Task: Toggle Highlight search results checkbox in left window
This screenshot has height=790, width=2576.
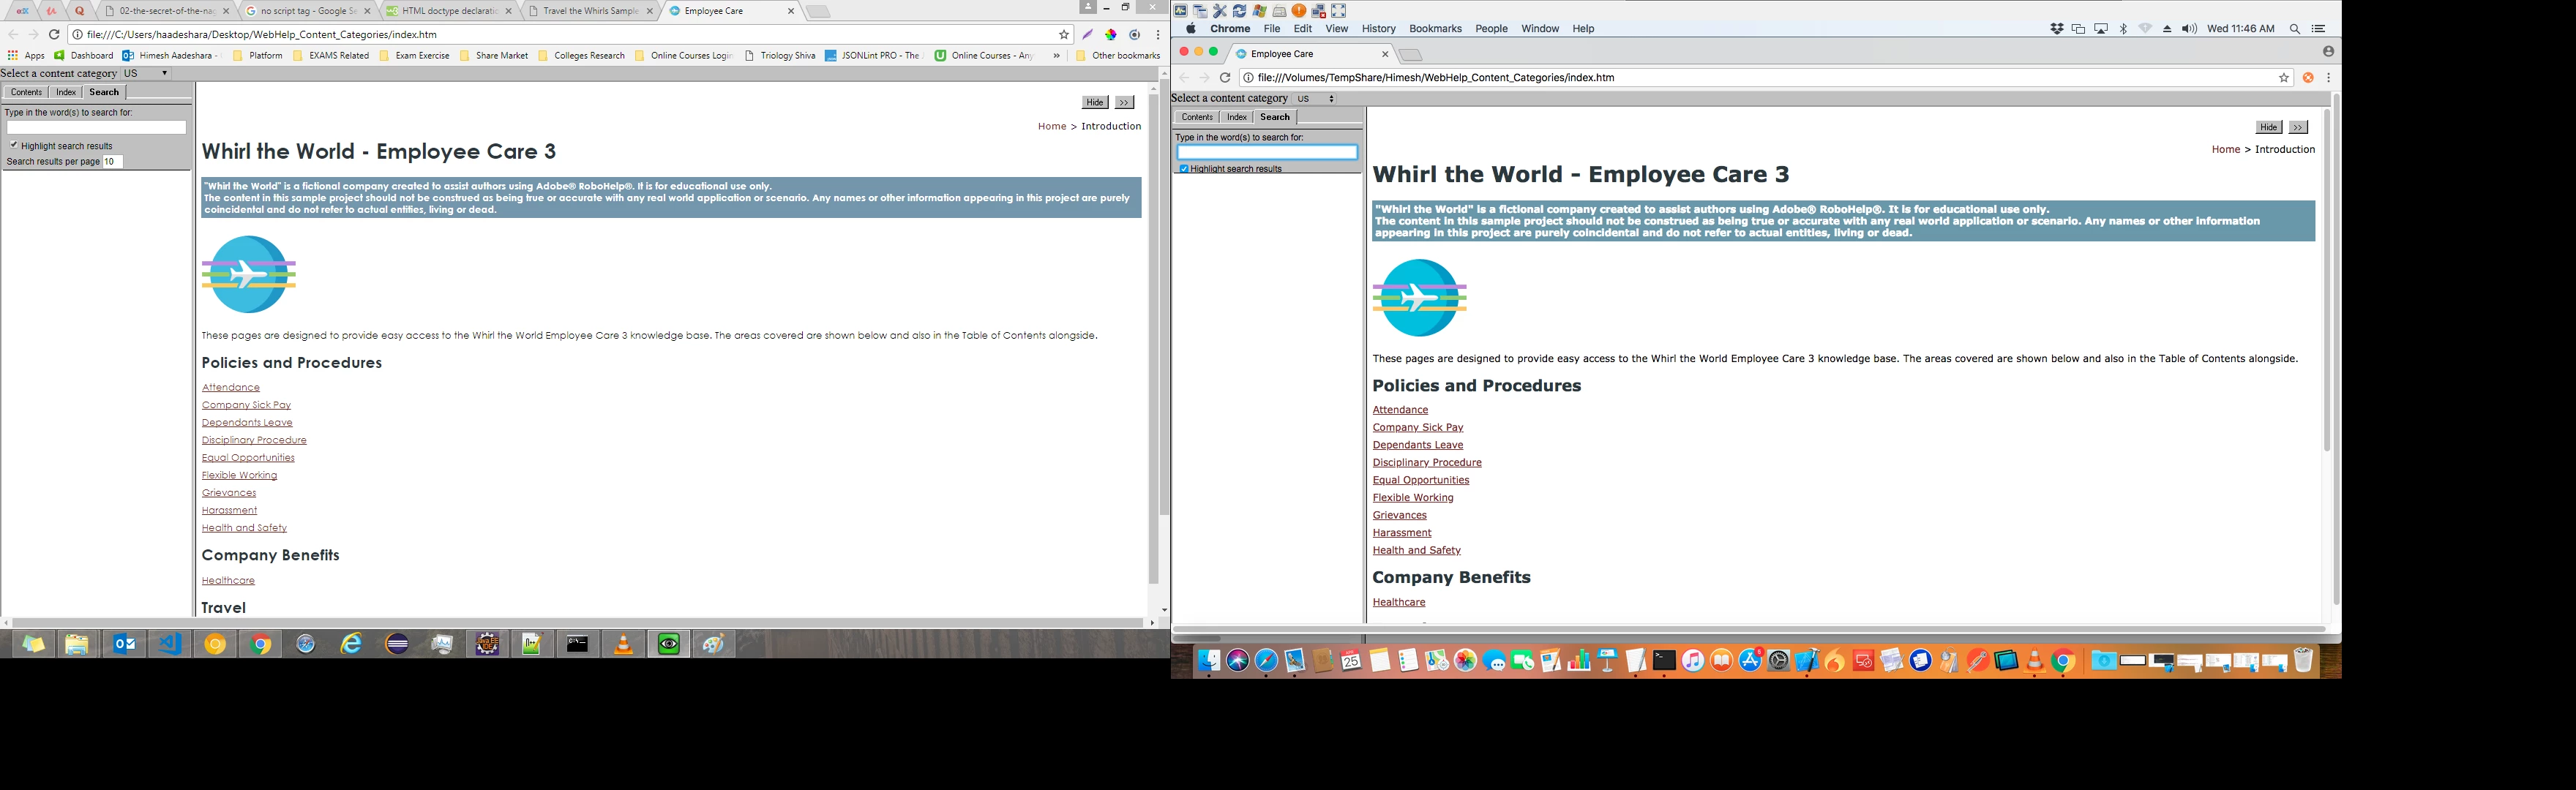Action: pos(14,145)
